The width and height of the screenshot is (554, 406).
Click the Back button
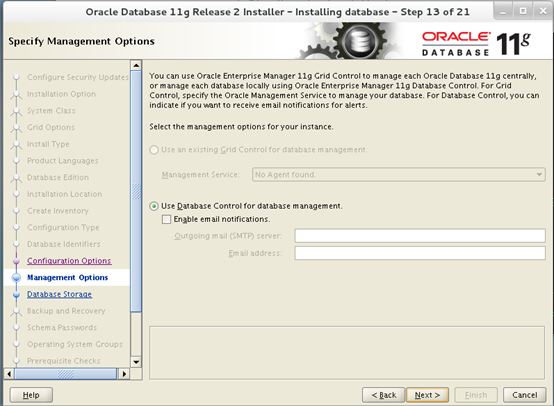click(384, 395)
